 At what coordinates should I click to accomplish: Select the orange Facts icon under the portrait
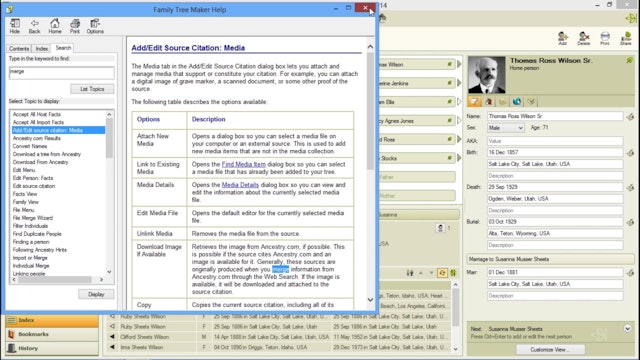tap(474, 102)
